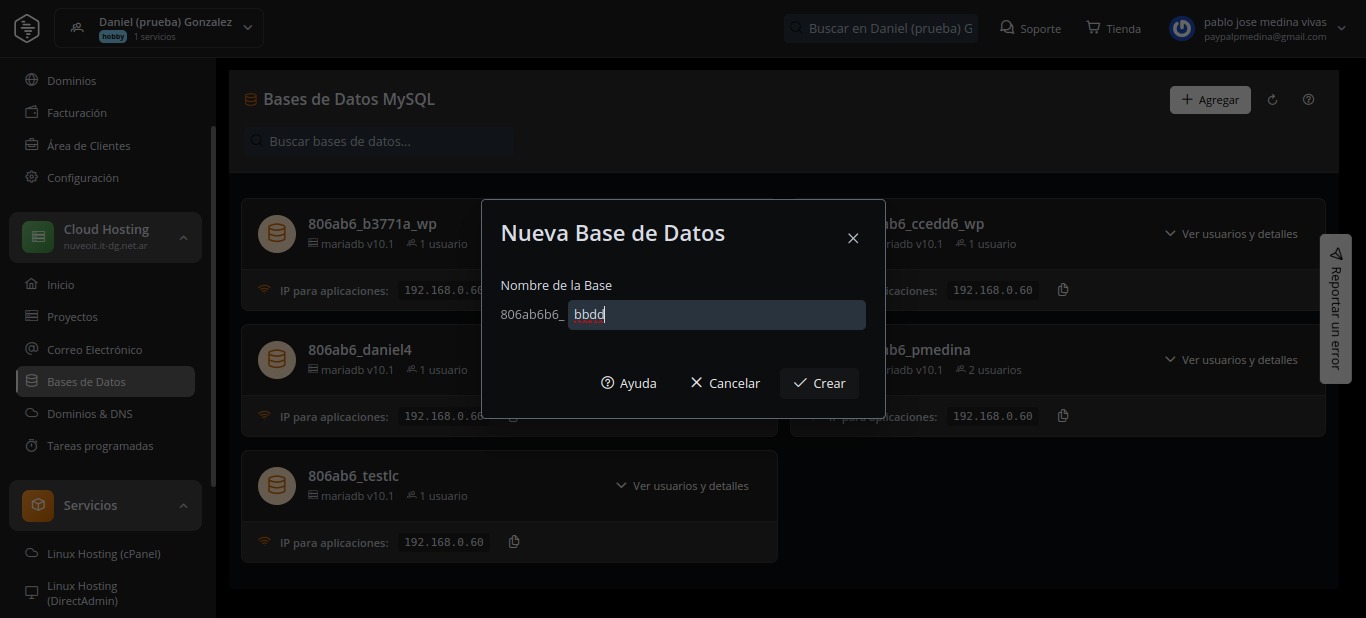Click Cancelar in the dialog
1366x618 pixels.
[724, 383]
